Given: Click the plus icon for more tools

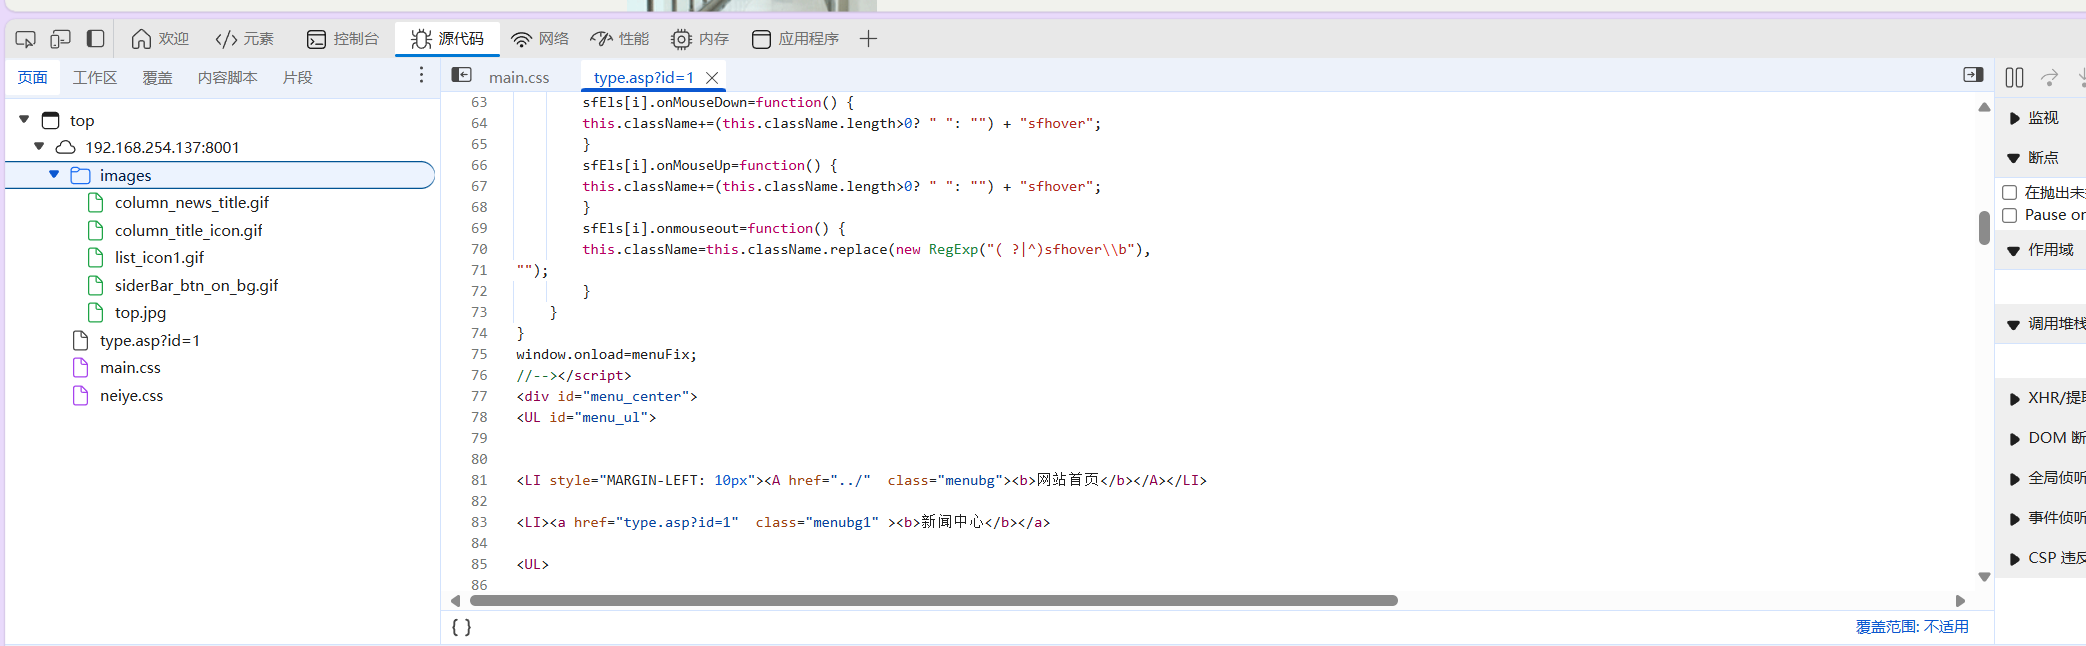Looking at the screenshot, I should (868, 39).
